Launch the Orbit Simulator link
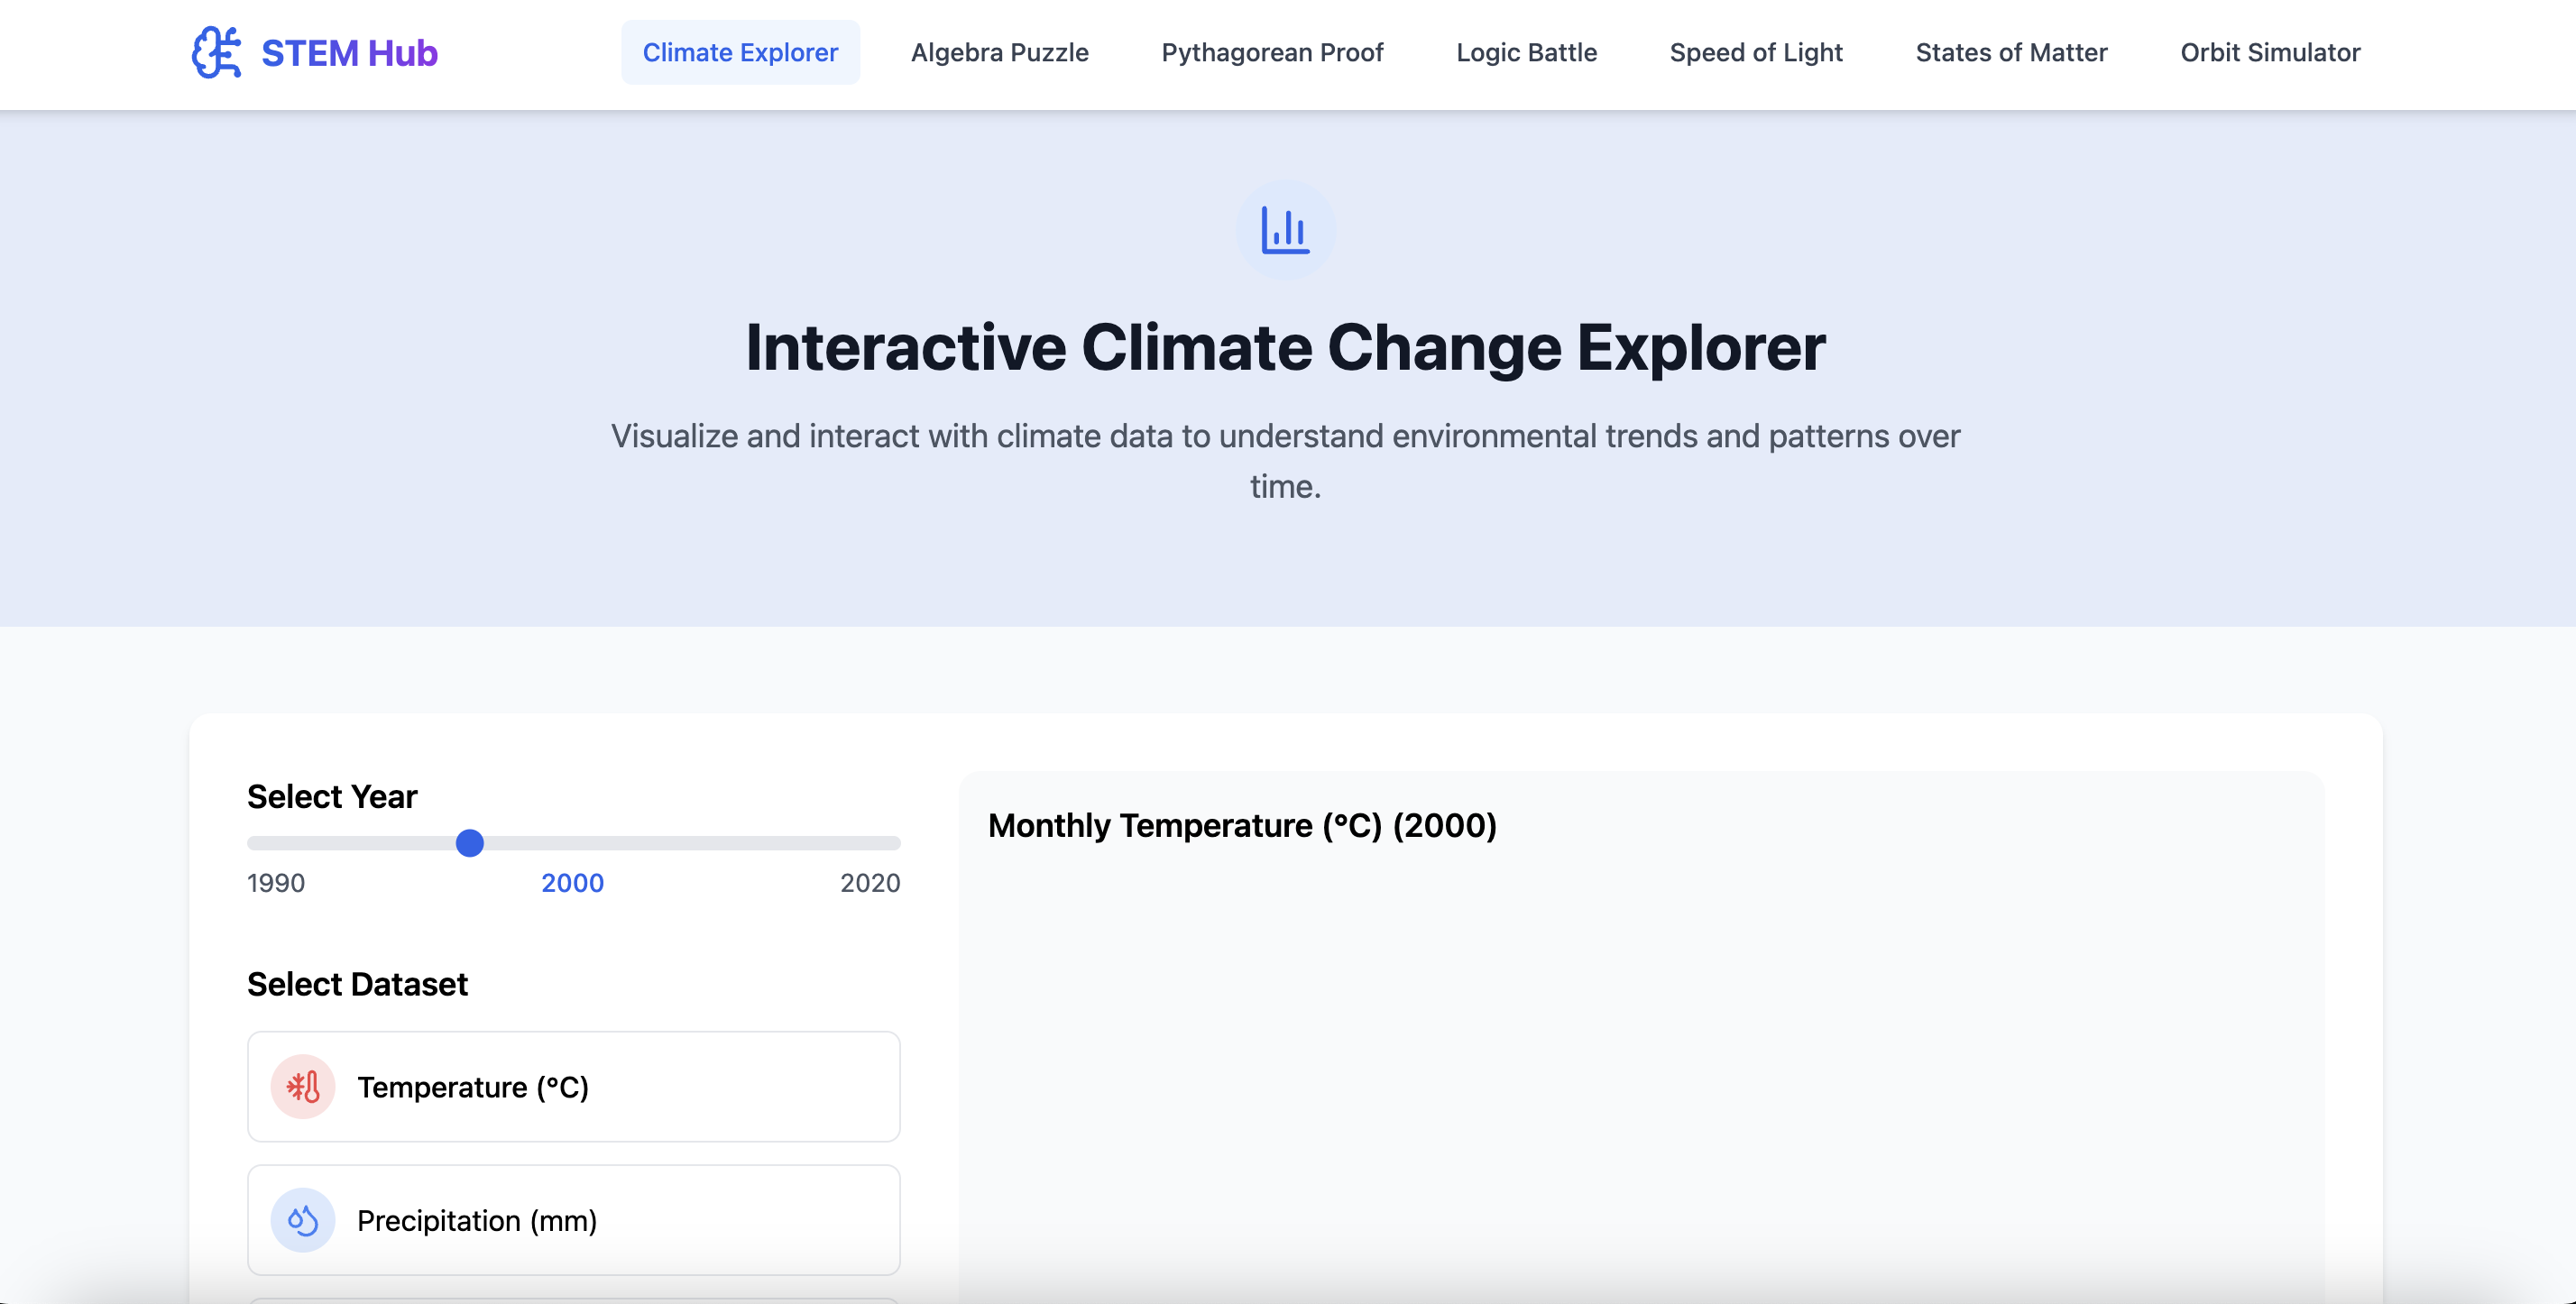Viewport: 2576px width, 1304px height. coord(2269,52)
